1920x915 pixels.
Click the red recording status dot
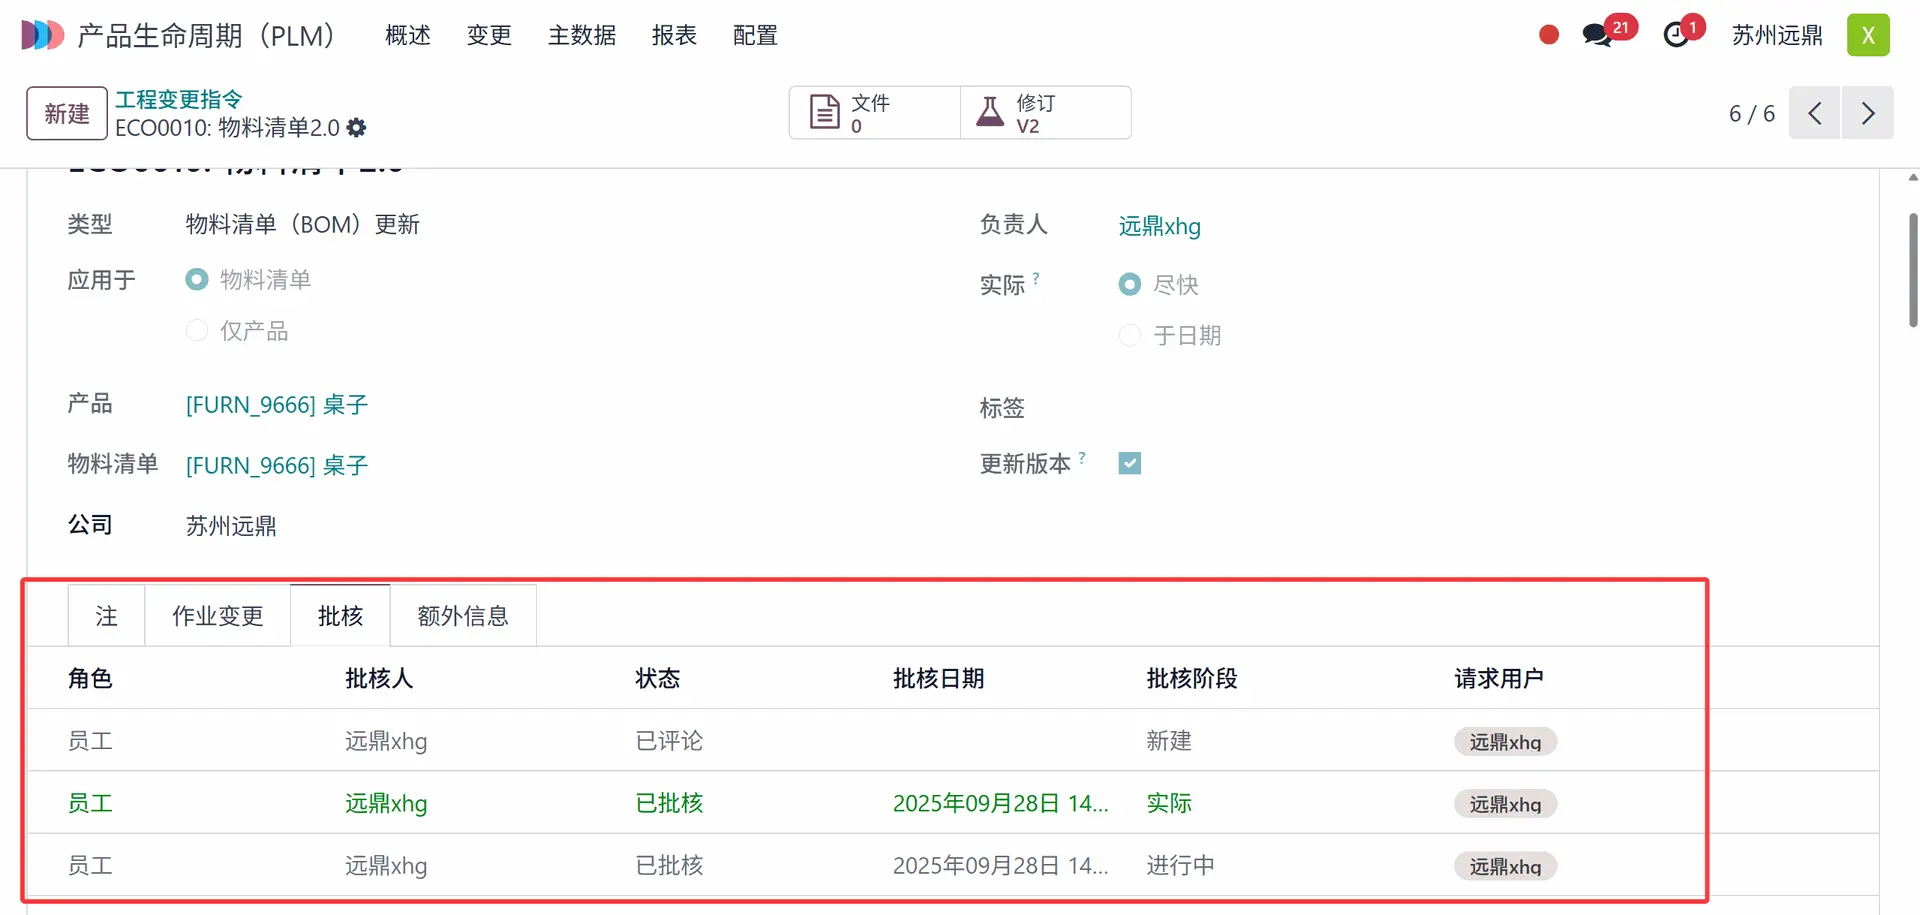click(1549, 35)
